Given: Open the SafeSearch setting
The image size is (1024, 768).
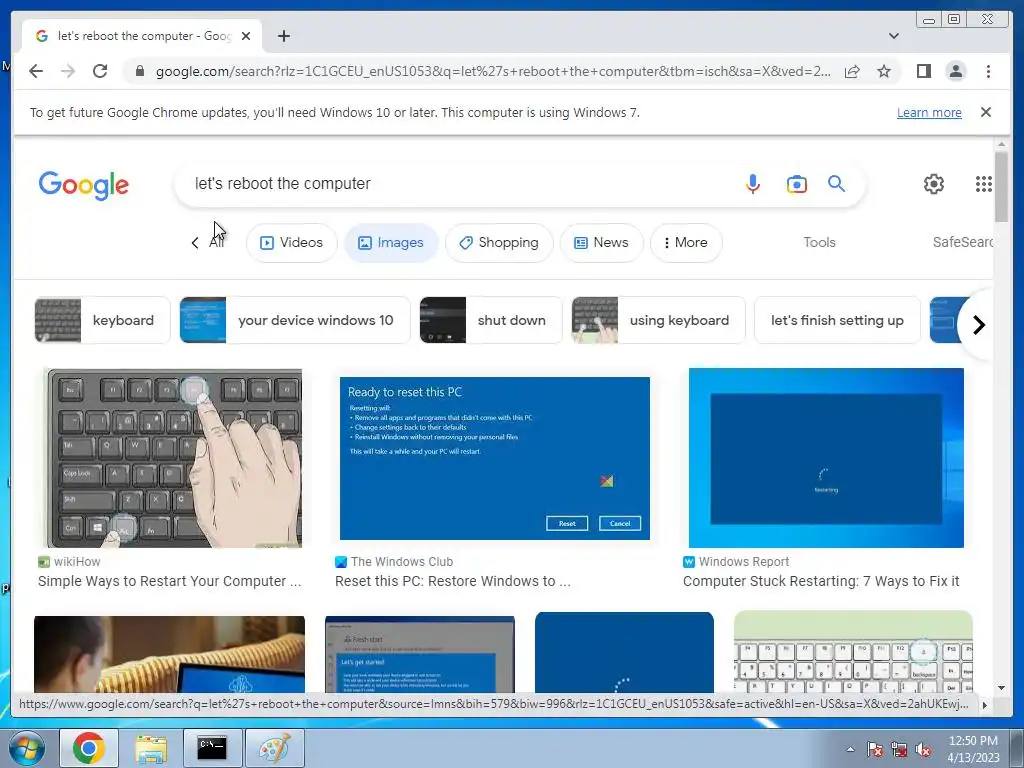Looking at the screenshot, I should pos(963,242).
